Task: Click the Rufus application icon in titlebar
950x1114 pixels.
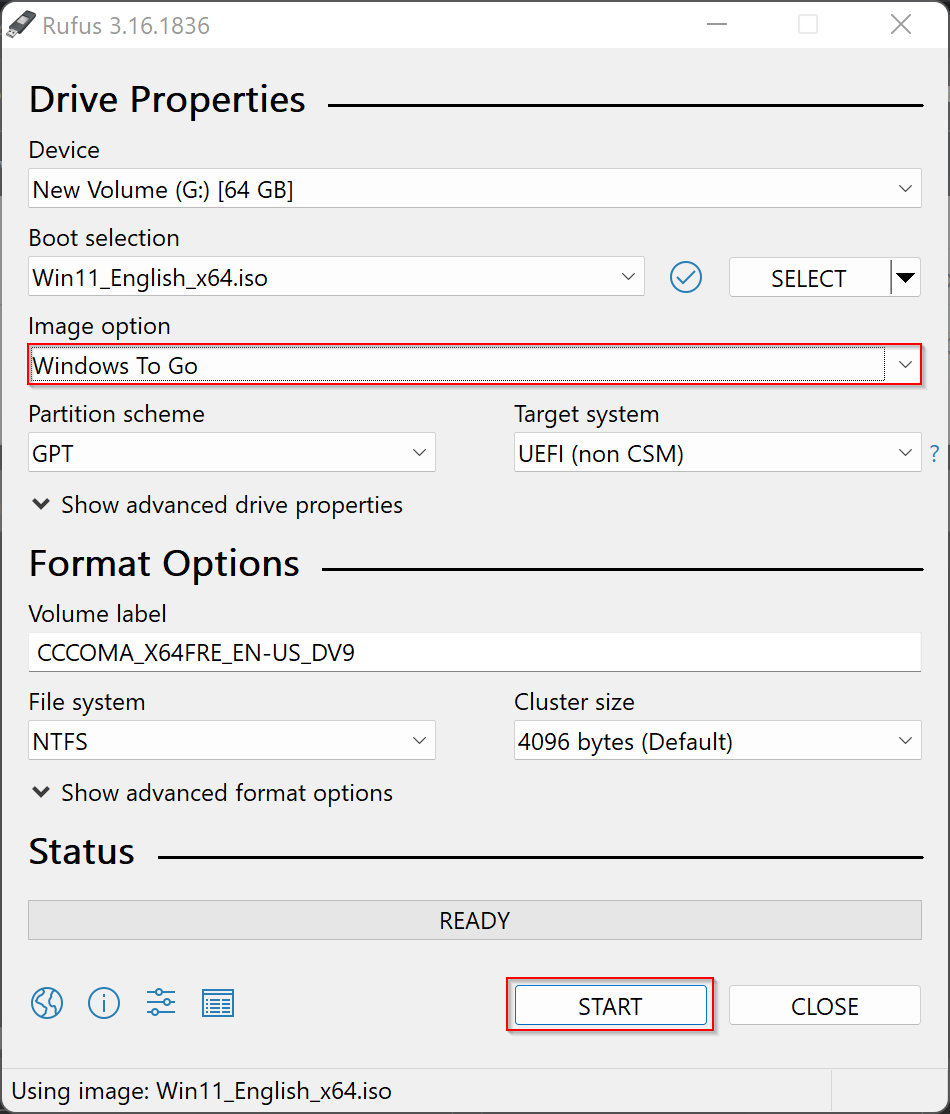Action: click(20, 23)
